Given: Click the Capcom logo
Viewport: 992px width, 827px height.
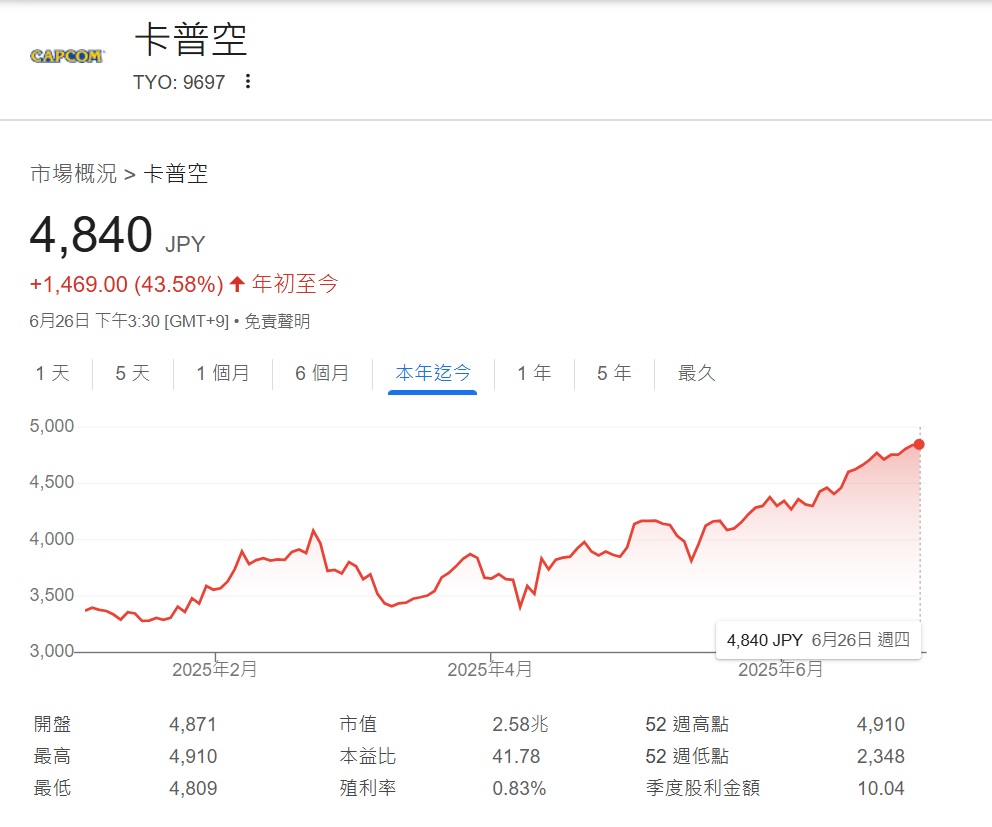Looking at the screenshot, I should tap(66, 56).
